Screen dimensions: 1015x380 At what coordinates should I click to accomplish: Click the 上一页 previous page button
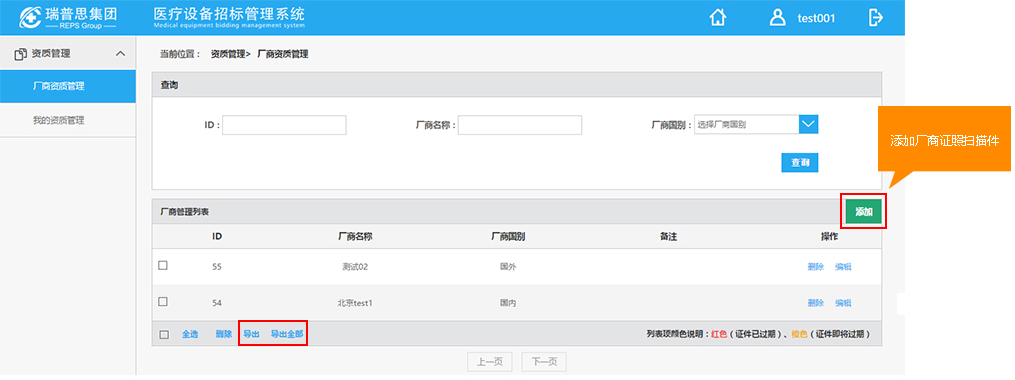[x=489, y=362]
